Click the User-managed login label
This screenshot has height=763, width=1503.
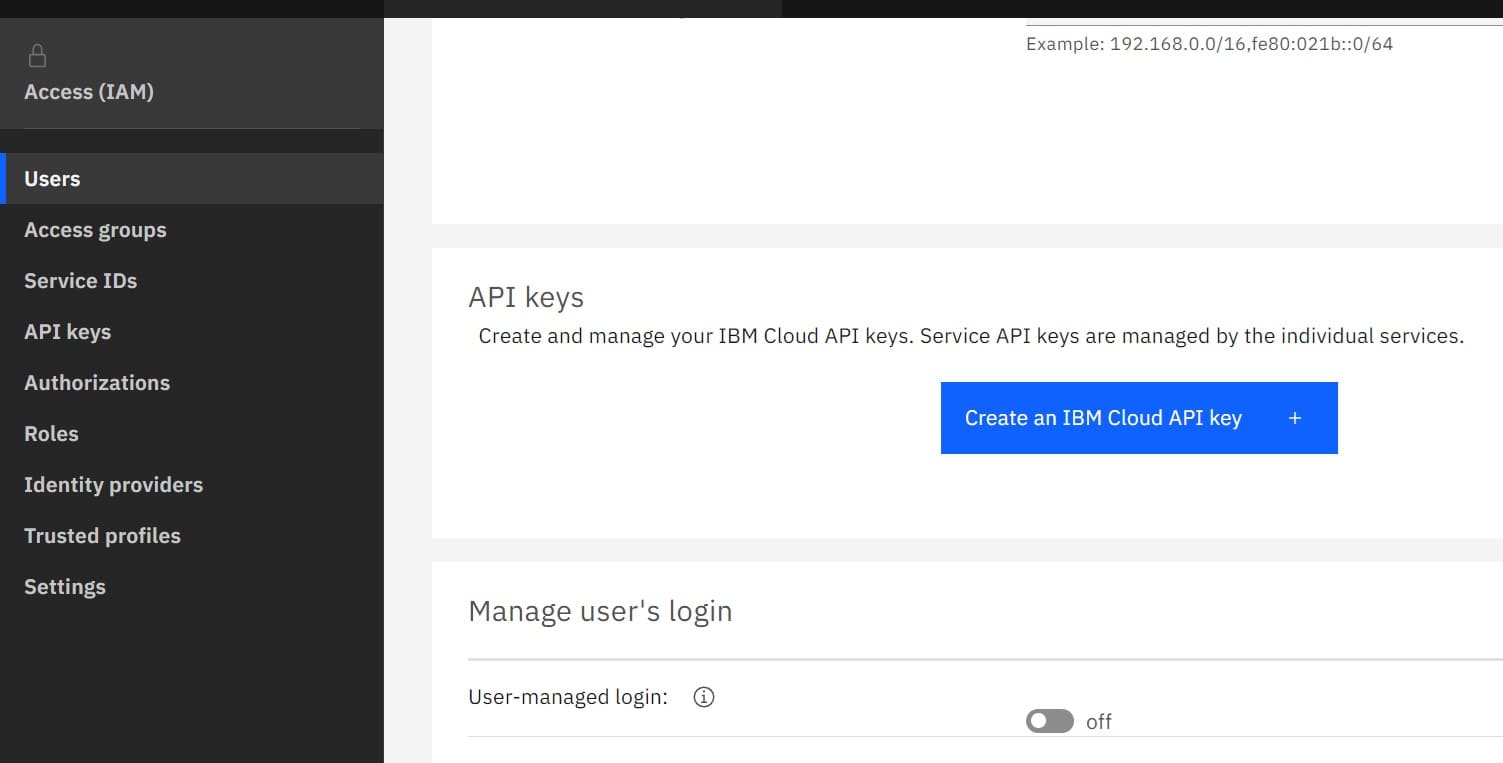coord(568,697)
